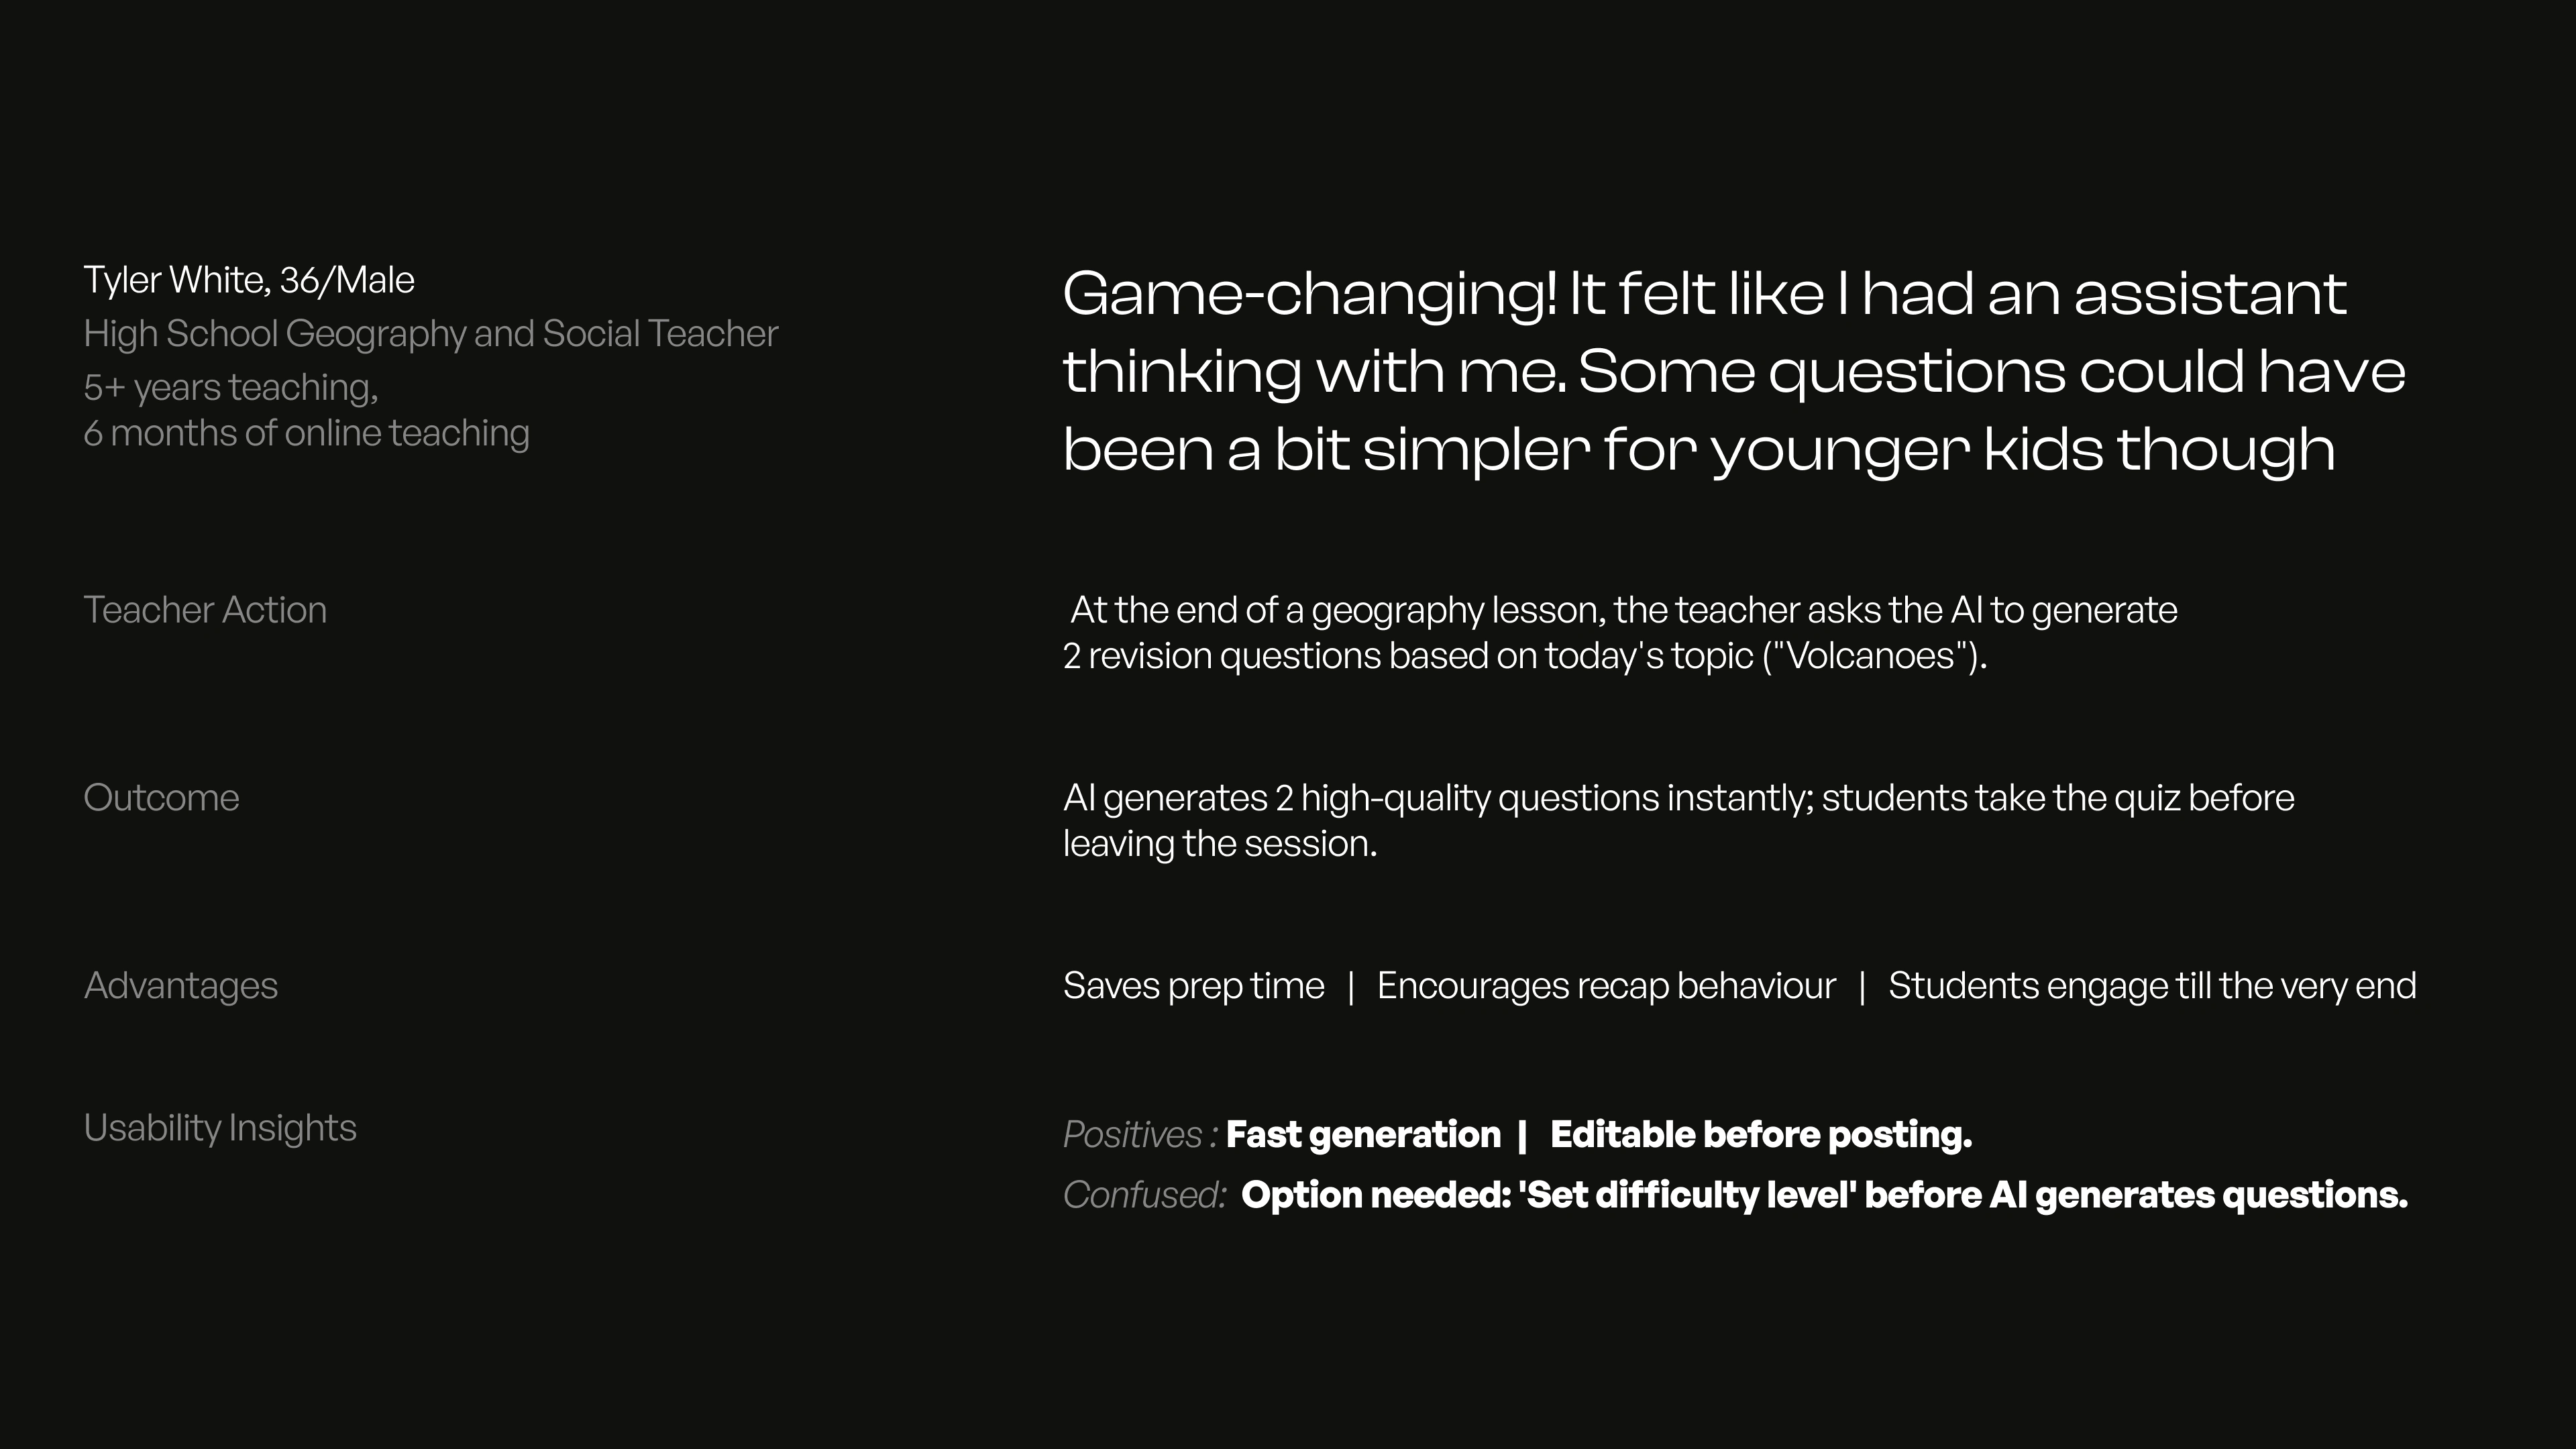Click the 'AI generates 2 high-quality questions' text
This screenshot has height=1449, width=2576.
(1678, 798)
